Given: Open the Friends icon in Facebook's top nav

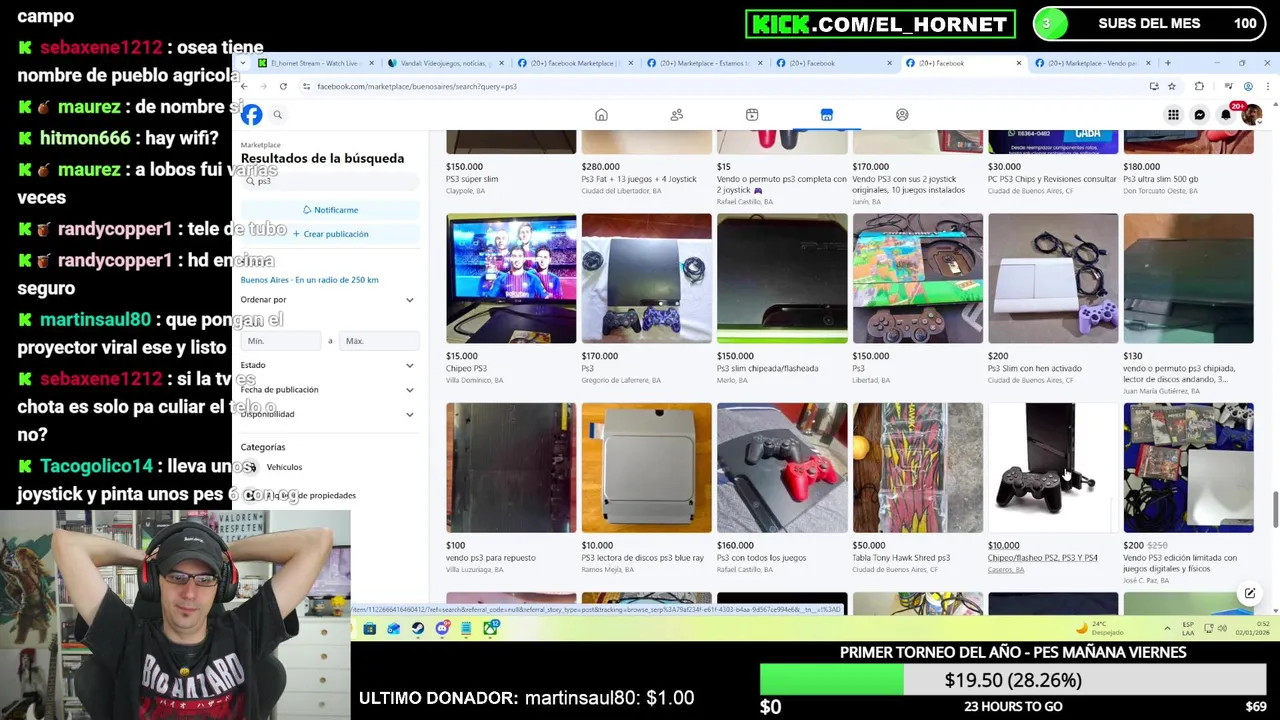Looking at the screenshot, I should click(677, 115).
